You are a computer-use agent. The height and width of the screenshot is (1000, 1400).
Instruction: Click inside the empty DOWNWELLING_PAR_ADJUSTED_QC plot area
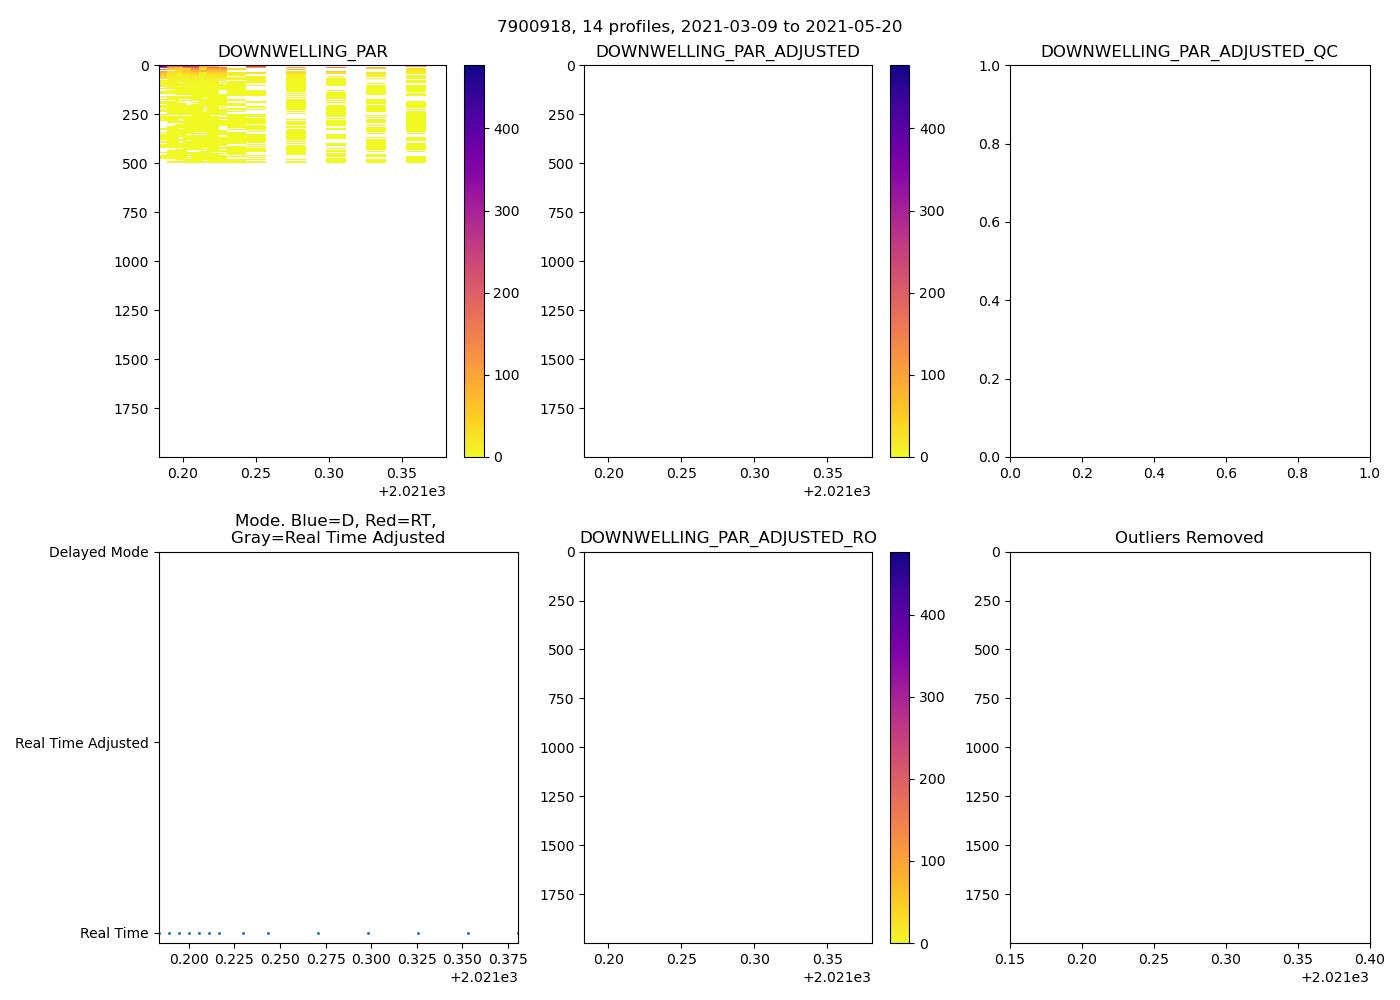point(1189,261)
